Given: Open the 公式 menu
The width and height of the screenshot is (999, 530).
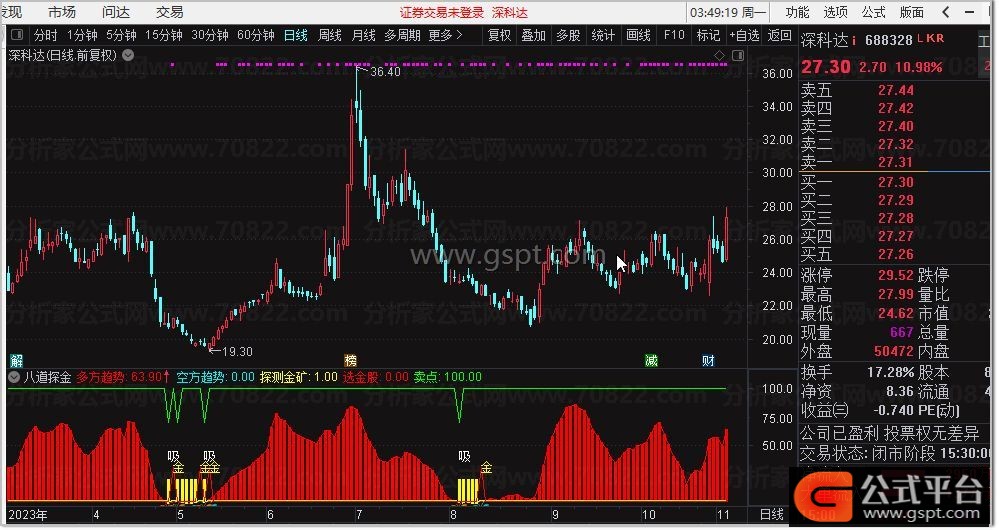Looking at the screenshot, I should (873, 12).
